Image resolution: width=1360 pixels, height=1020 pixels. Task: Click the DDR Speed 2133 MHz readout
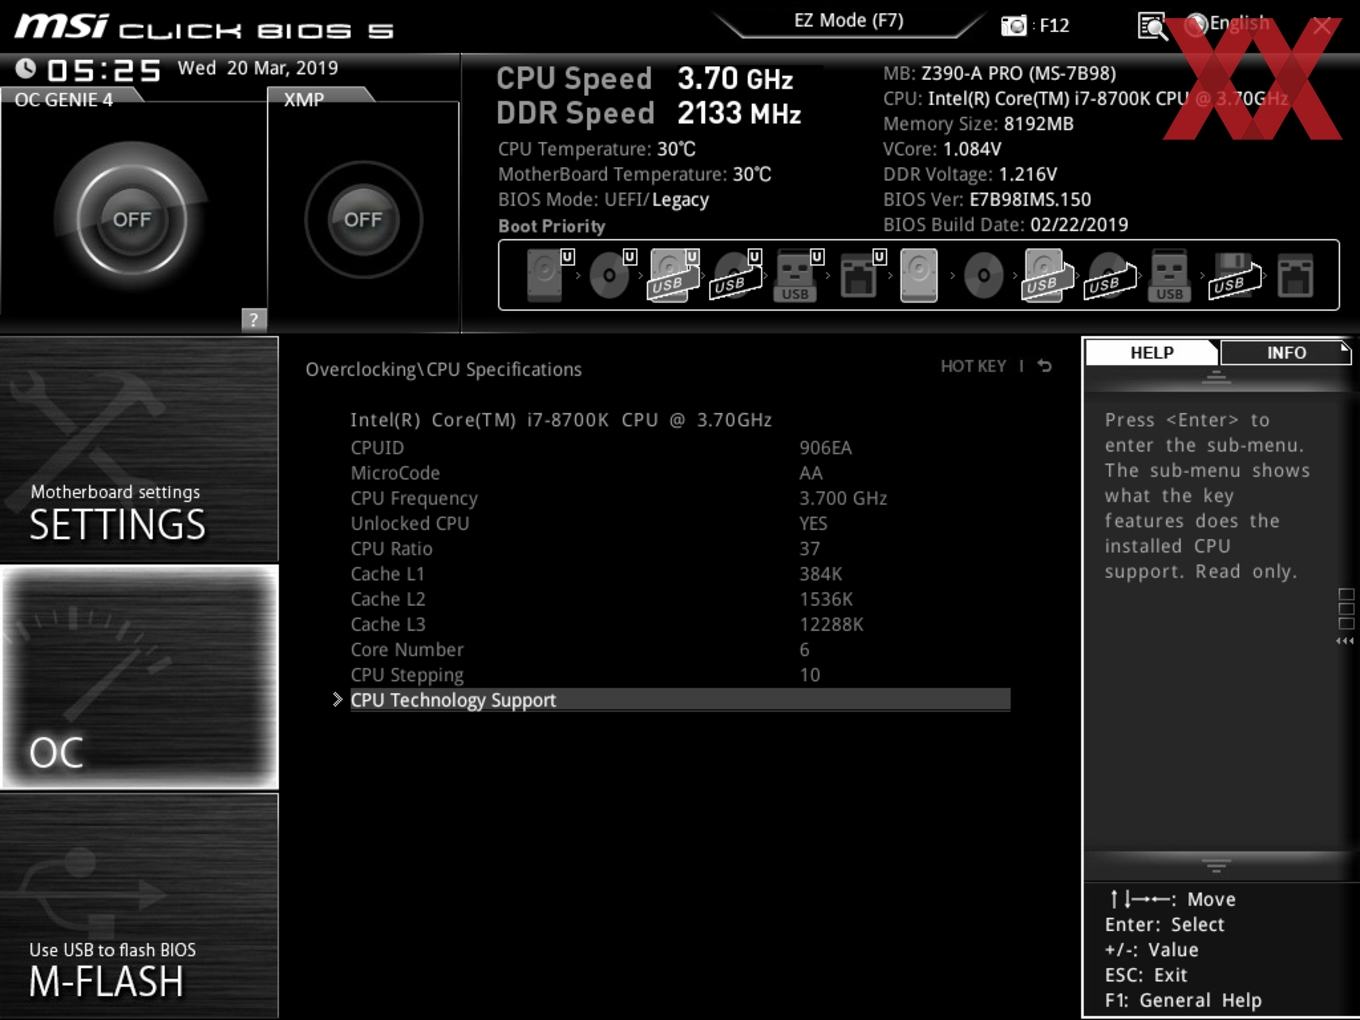(648, 113)
